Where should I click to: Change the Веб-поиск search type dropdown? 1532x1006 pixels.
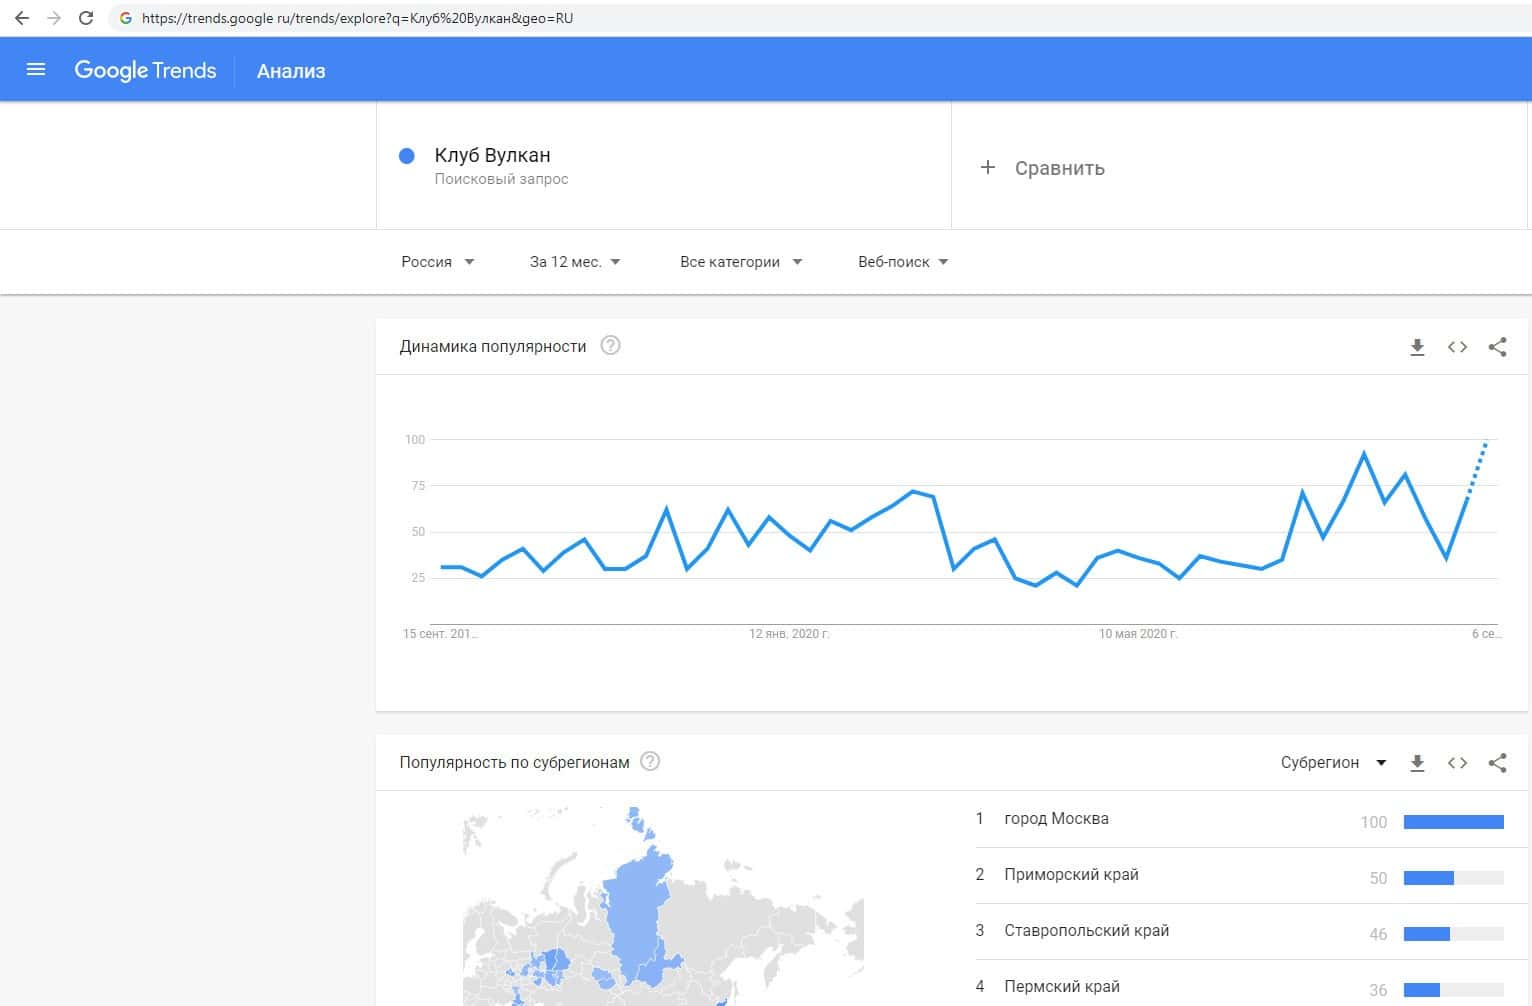(x=903, y=262)
